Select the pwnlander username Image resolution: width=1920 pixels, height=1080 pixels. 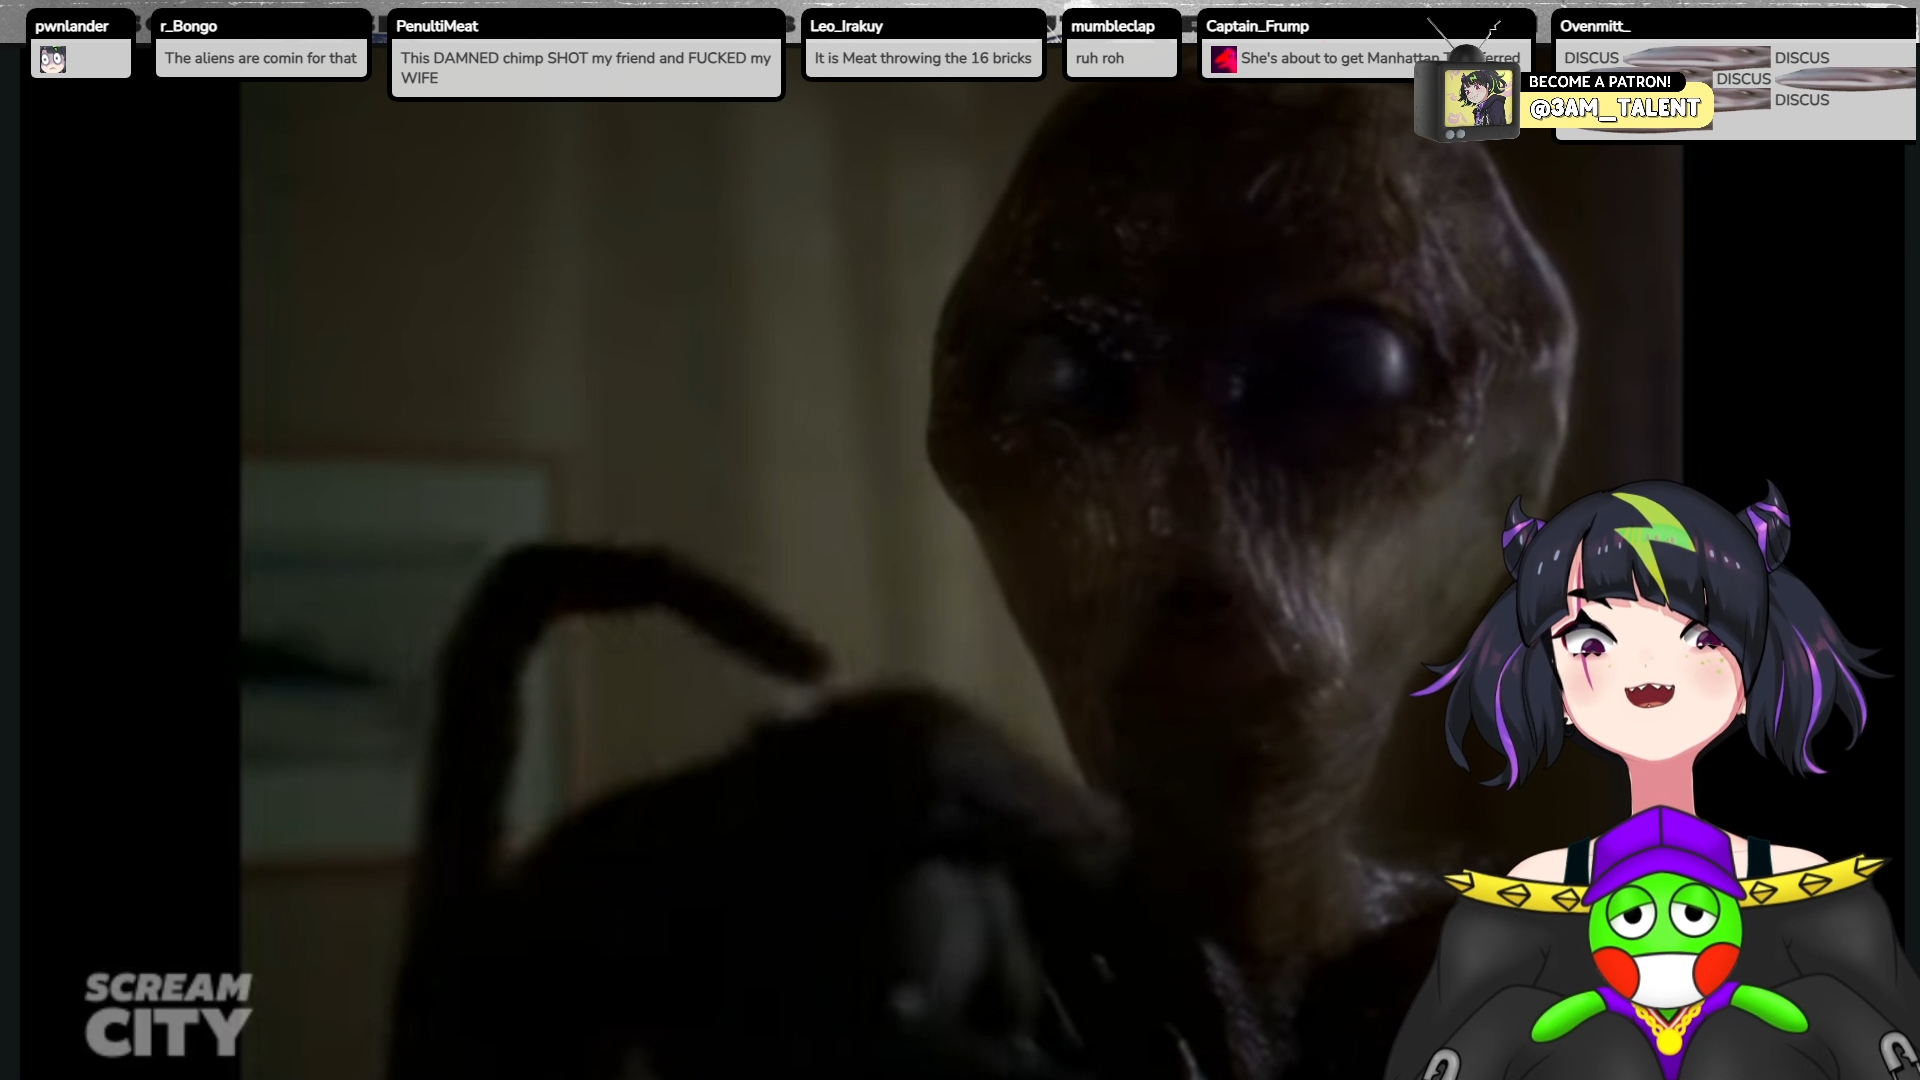pos(72,26)
